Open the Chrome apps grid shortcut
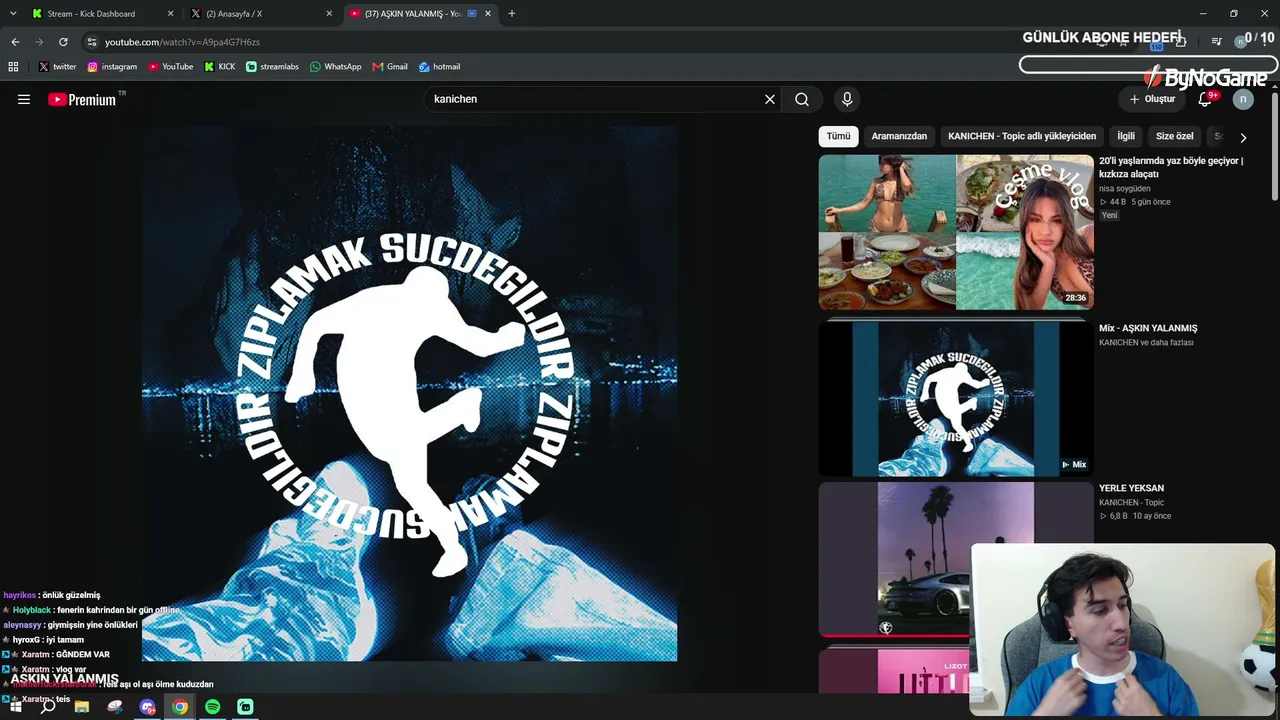The height and width of the screenshot is (720, 1280). coord(13,67)
